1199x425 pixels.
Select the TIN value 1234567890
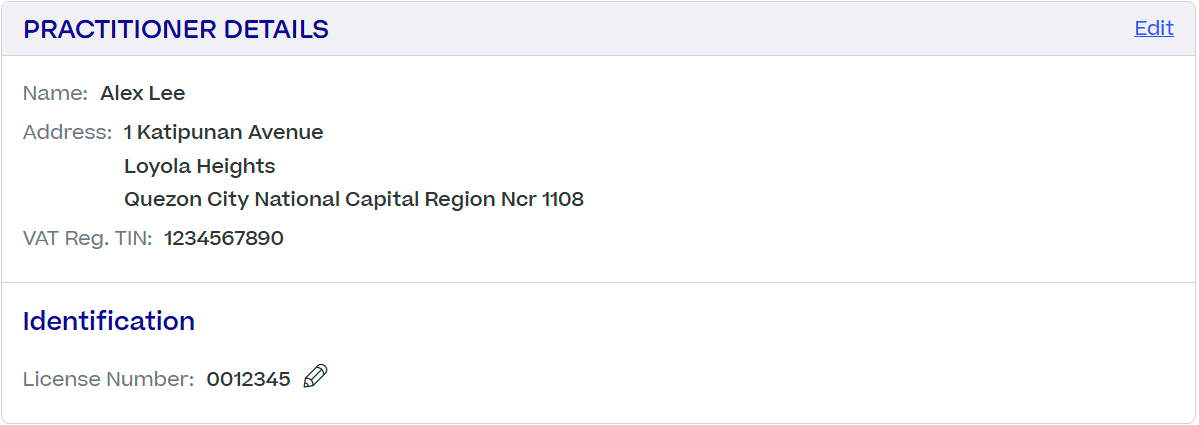pyautogui.click(x=224, y=238)
